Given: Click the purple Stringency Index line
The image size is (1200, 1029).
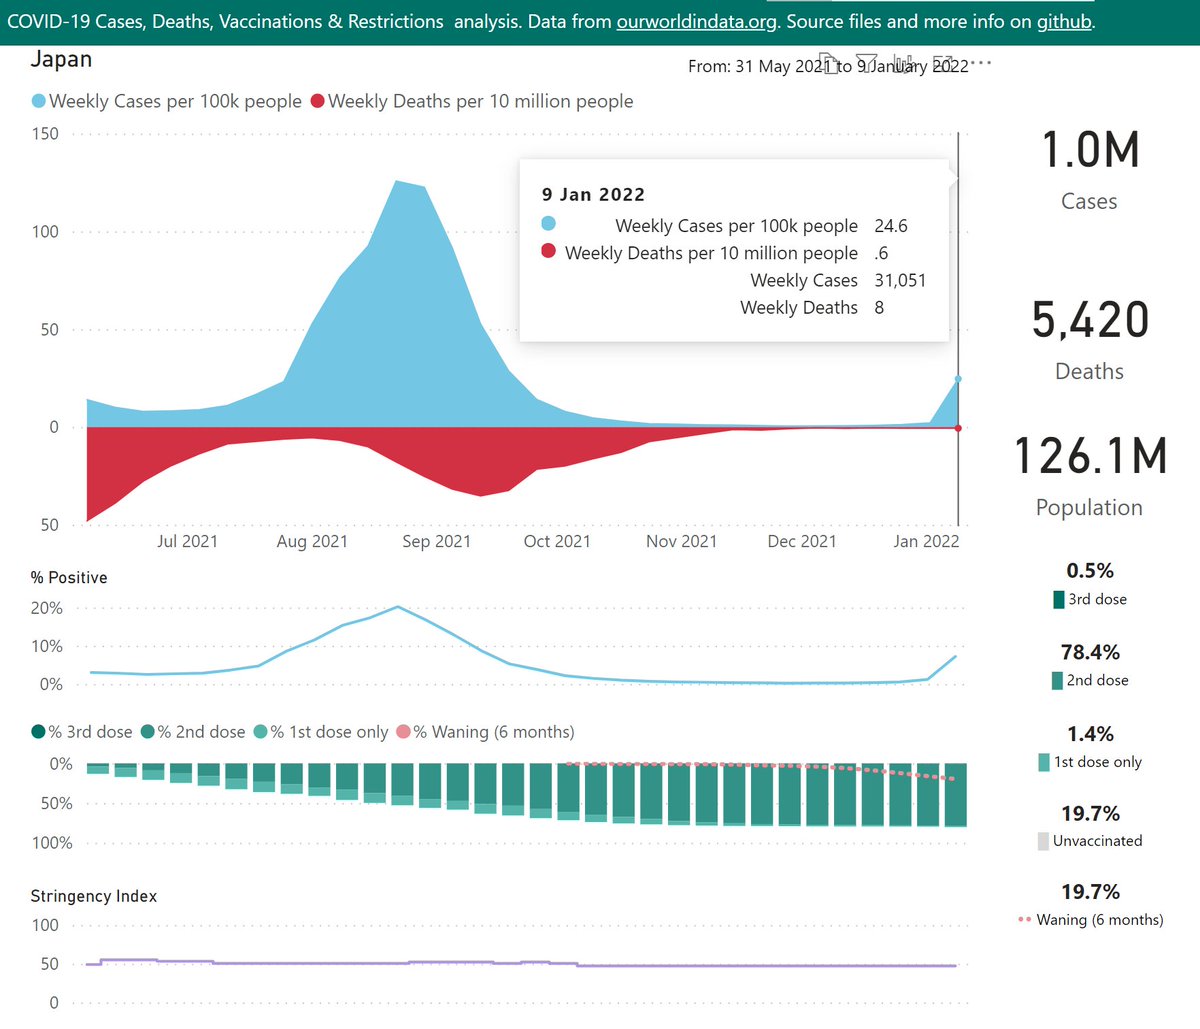Looking at the screenshot, I should pyautogui.click(x=520, y=964).
